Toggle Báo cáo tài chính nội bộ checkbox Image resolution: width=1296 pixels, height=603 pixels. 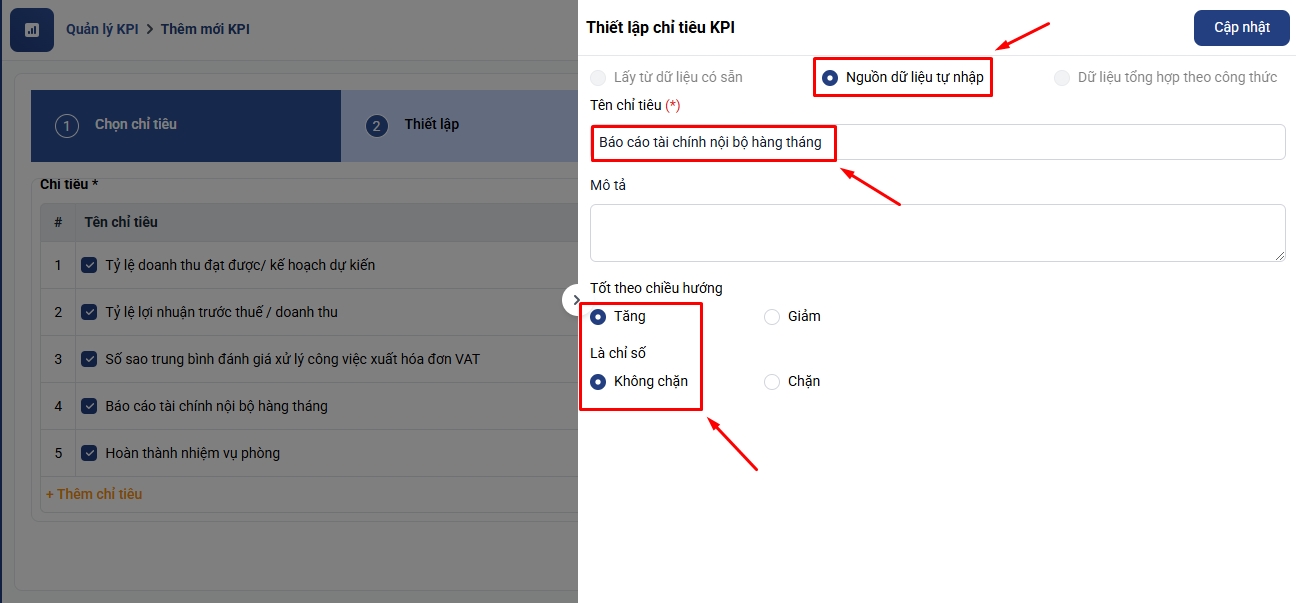point(89,406)
